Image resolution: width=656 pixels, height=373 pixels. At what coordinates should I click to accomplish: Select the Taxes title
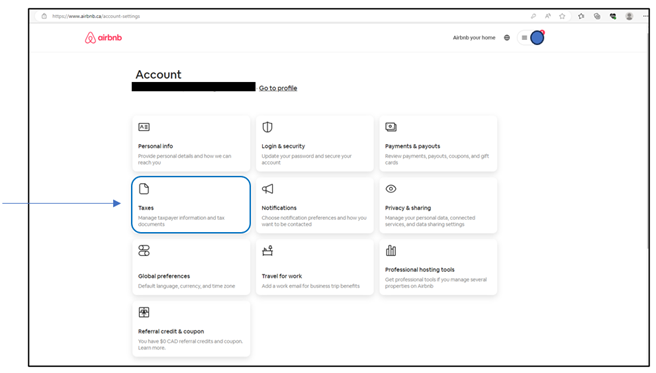(x=146, y=208)
